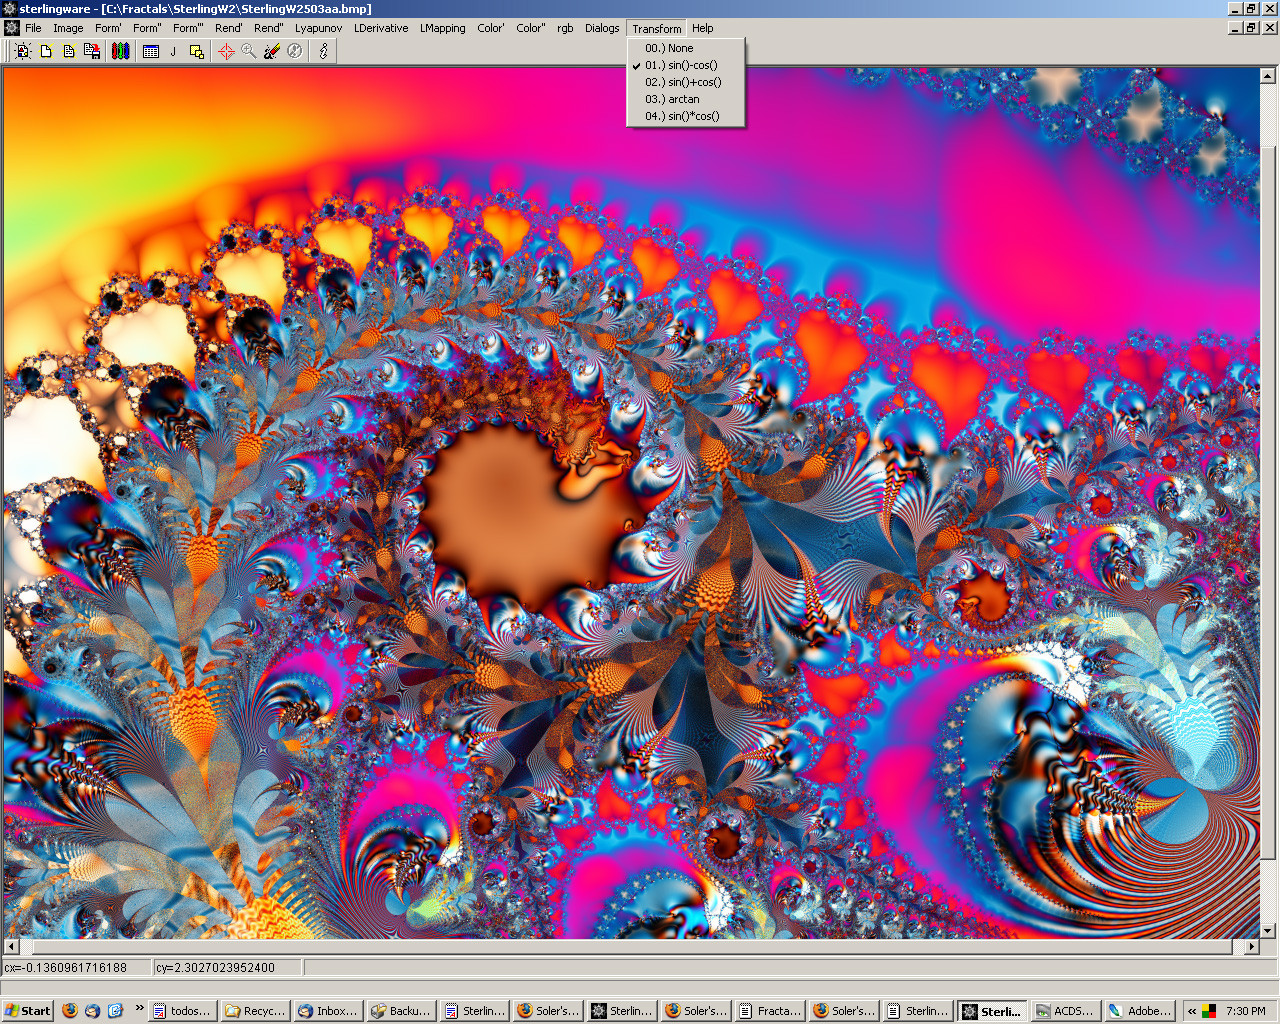Switch to the Fracta... taskbar window
1280x1024 pixels.
click(771, 1011)
